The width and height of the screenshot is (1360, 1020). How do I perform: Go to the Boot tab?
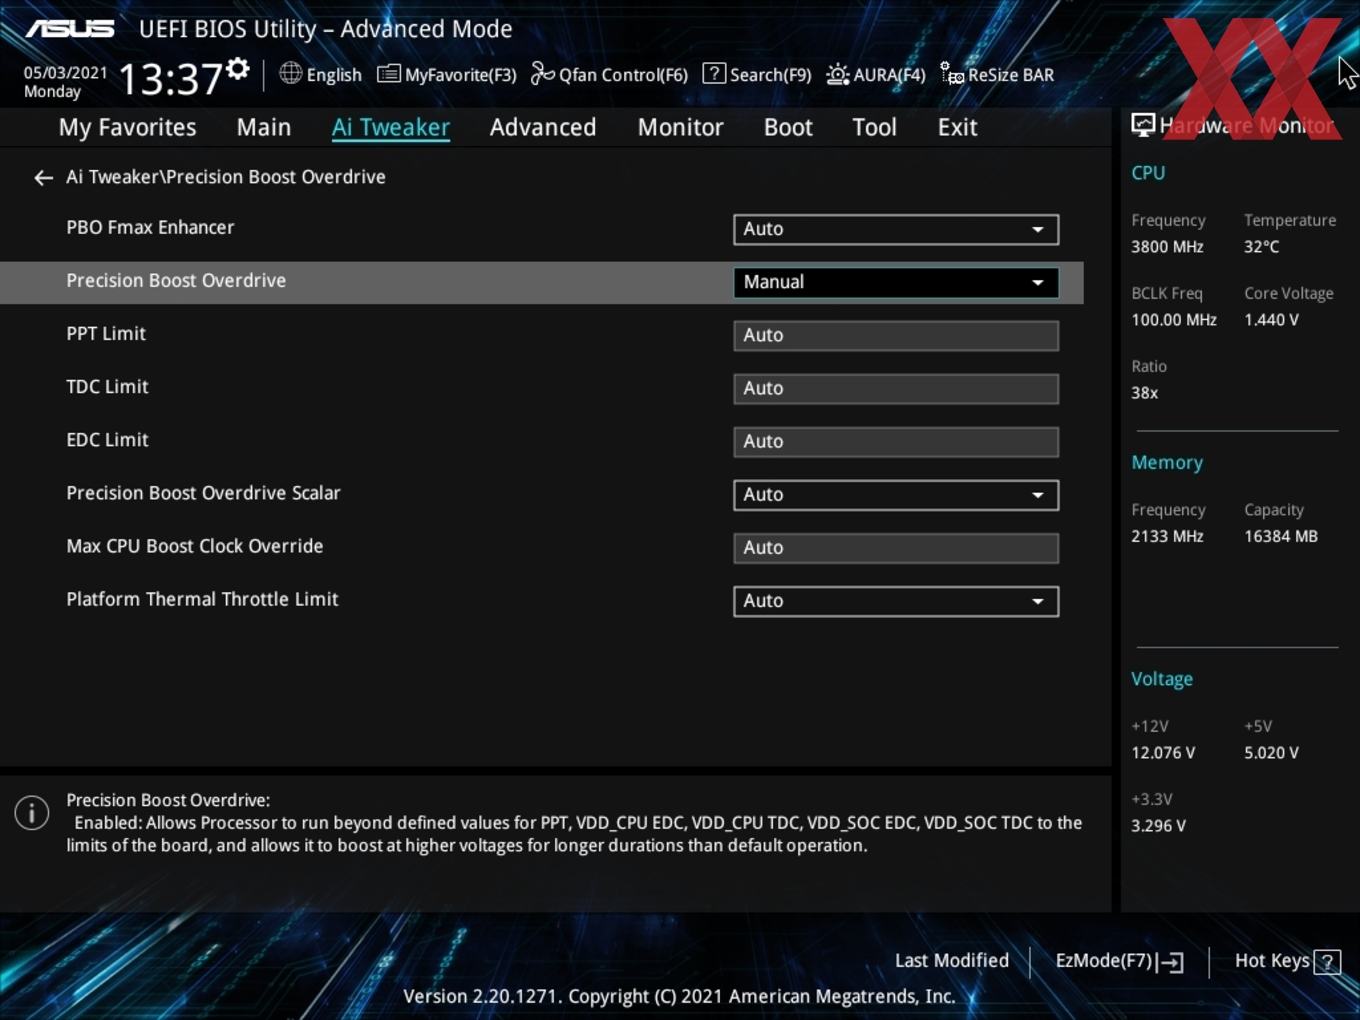[x=788, y=127]
